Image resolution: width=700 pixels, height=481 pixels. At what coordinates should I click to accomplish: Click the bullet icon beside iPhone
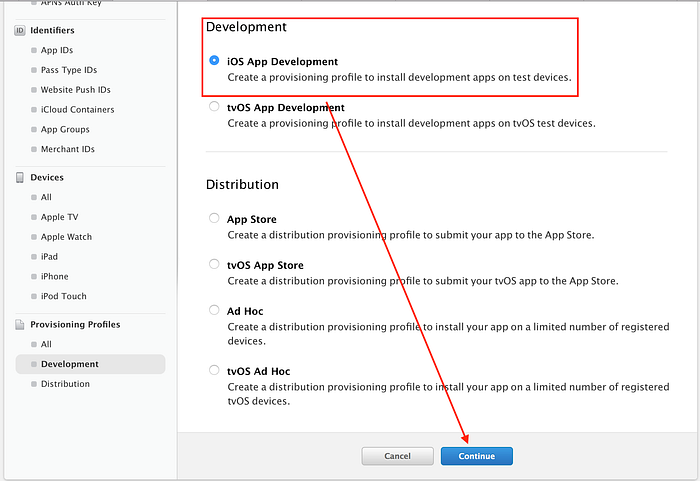coord(34,276)
